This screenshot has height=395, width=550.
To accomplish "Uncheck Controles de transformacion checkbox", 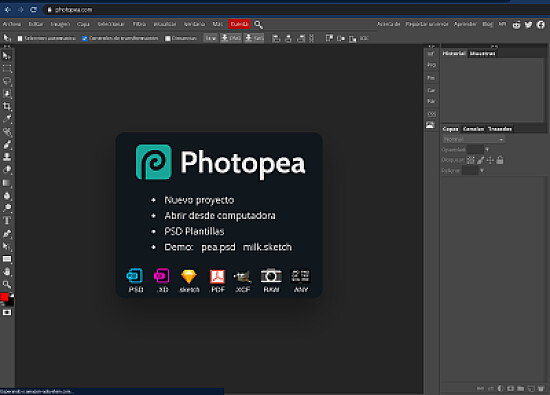I will tap(85, 38).
